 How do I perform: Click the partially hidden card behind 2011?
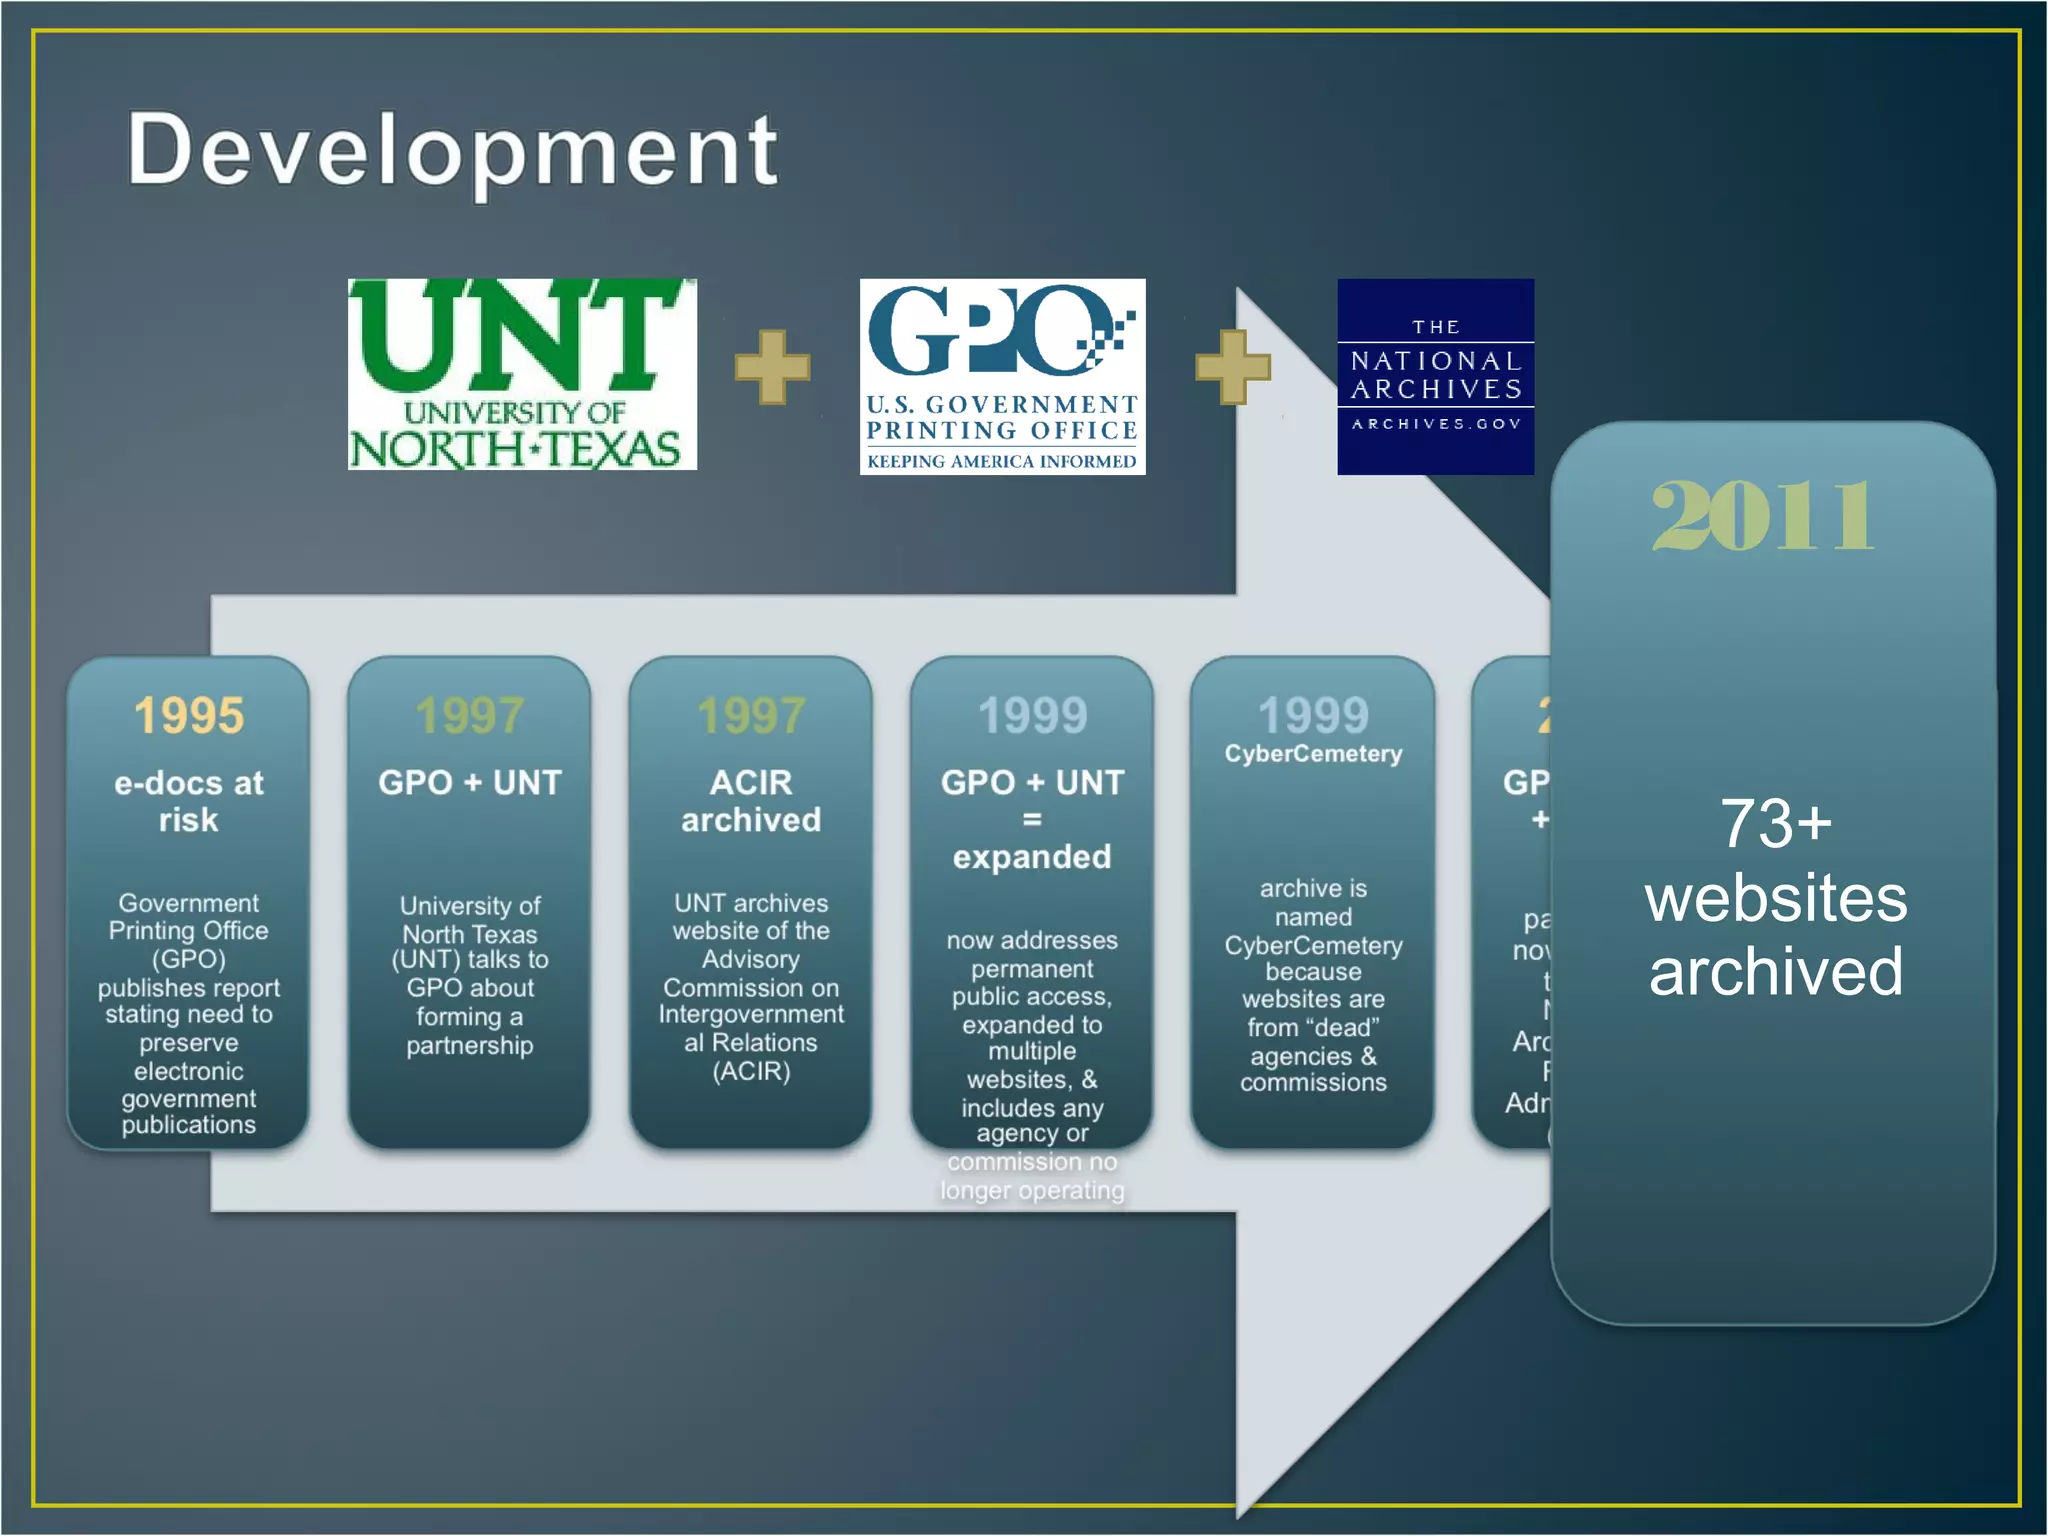pyautogui.click(x=1512, y=900)
